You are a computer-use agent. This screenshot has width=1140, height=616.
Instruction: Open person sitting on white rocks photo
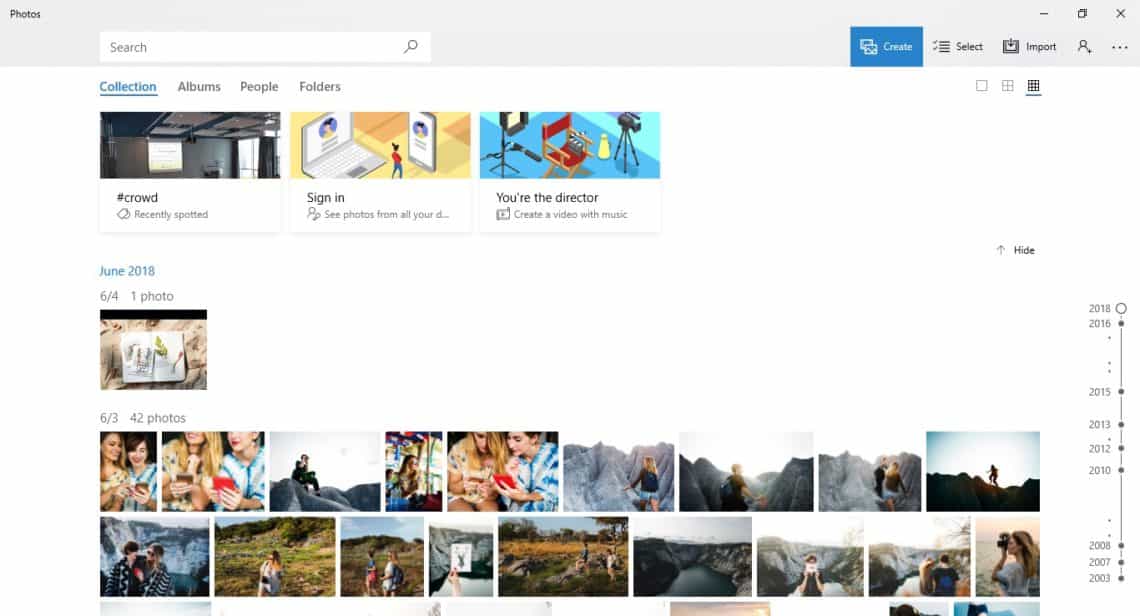point(325,471)
